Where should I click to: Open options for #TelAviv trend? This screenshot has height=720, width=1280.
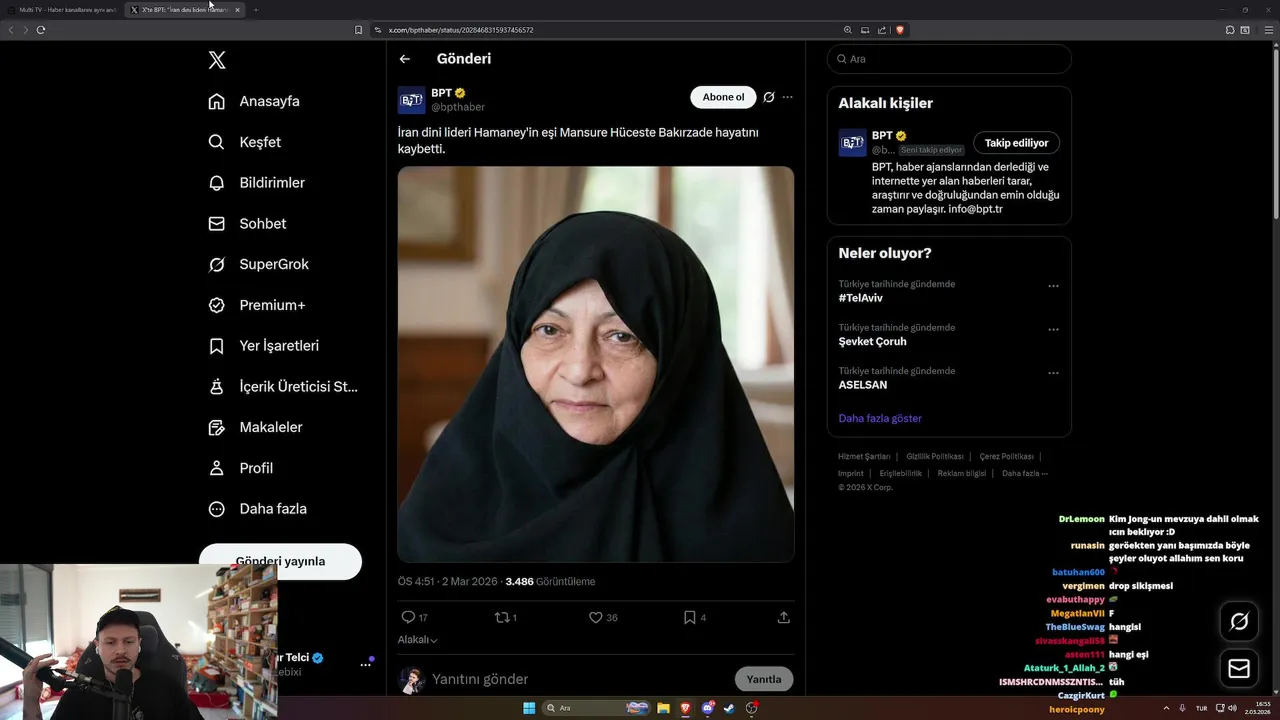(x=1053, y=286)
